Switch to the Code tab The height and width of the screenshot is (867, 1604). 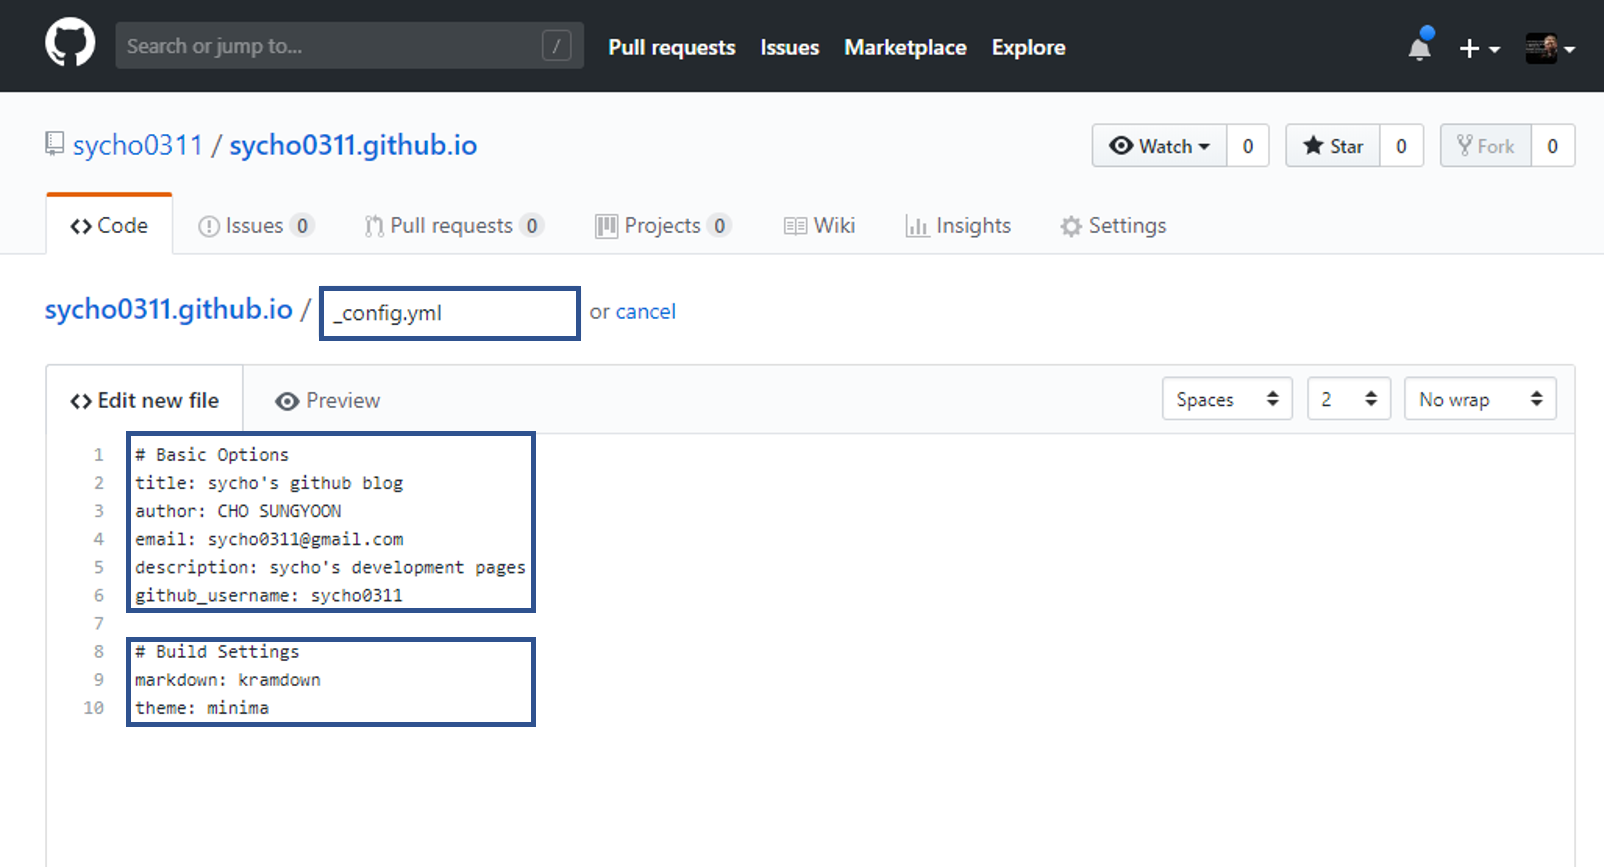point(109,226)
